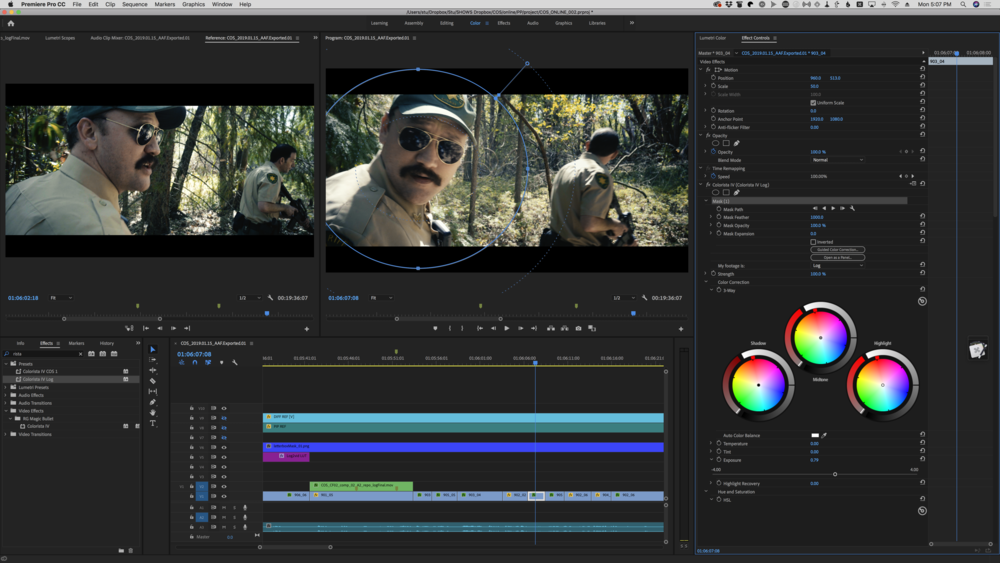Open the Markers menu
The image size is (1000, 563).
click(165, 4)
